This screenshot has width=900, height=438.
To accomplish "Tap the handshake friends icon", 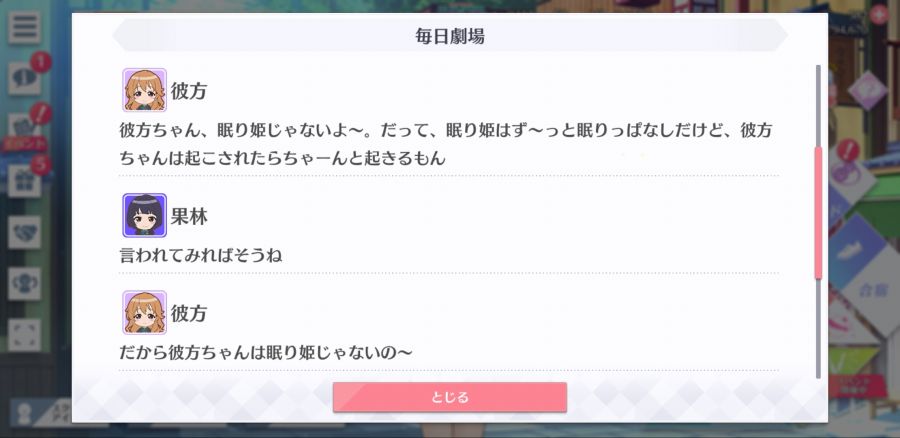I will pos(24,232).
